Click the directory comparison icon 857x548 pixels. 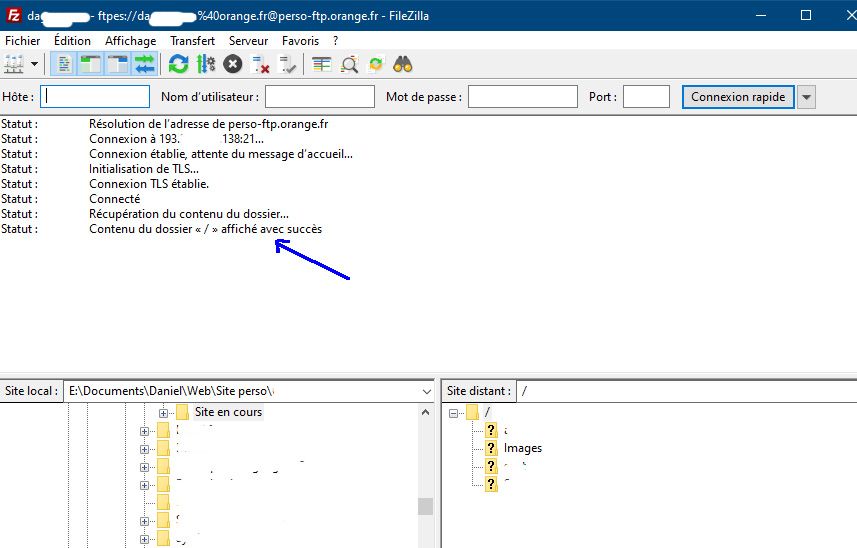[x=349, y=64]
